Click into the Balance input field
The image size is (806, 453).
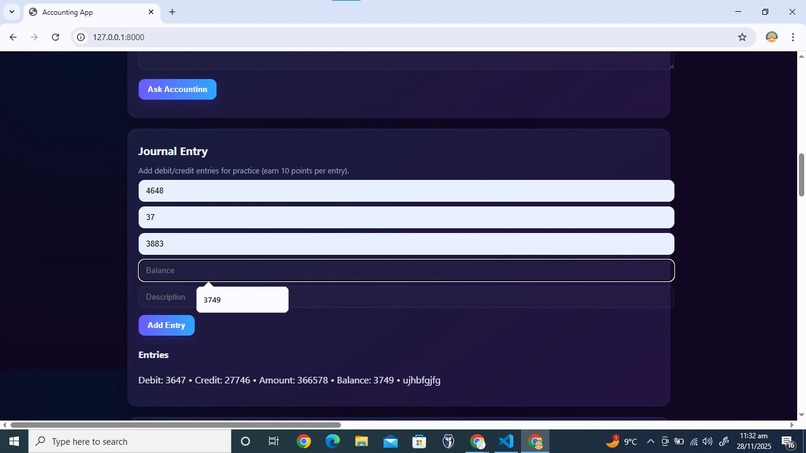pyautogui.click(x=406, y=270)
